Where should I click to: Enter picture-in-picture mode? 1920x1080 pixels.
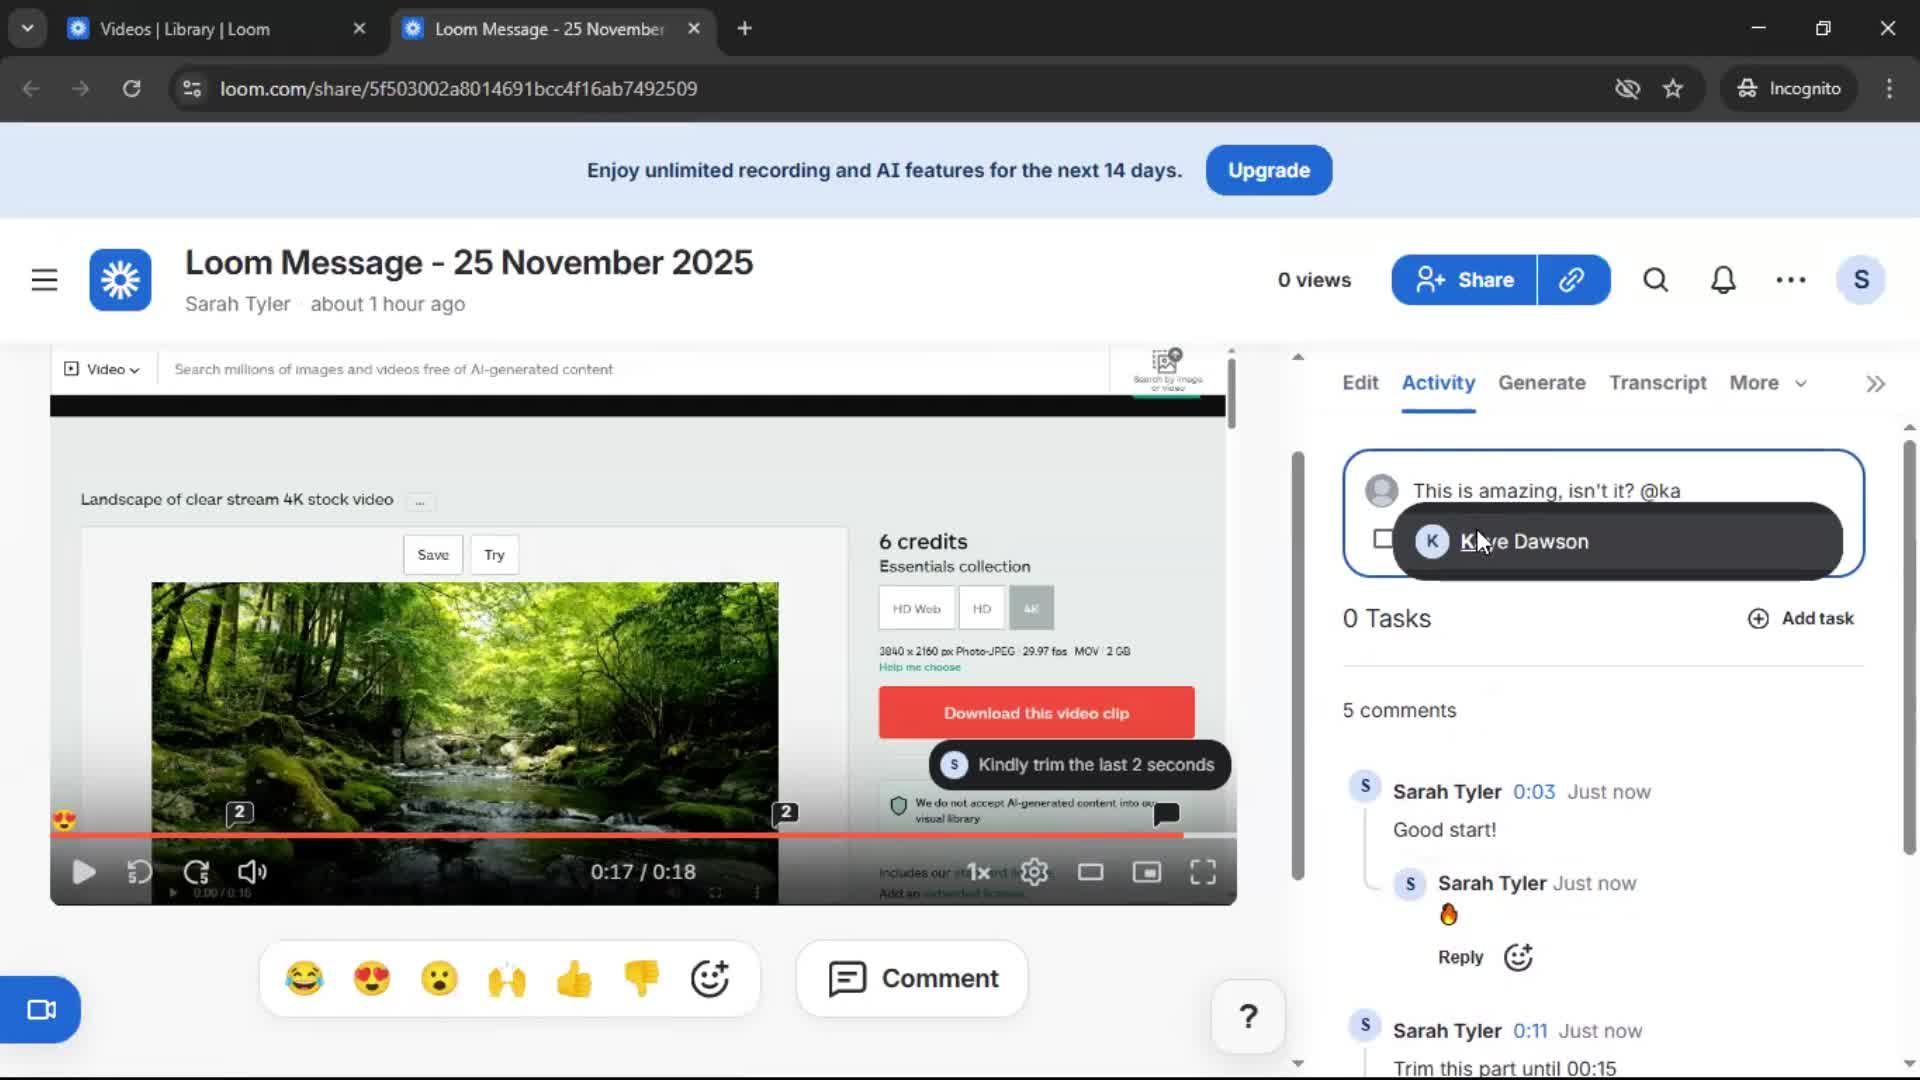click(1147, 871)
